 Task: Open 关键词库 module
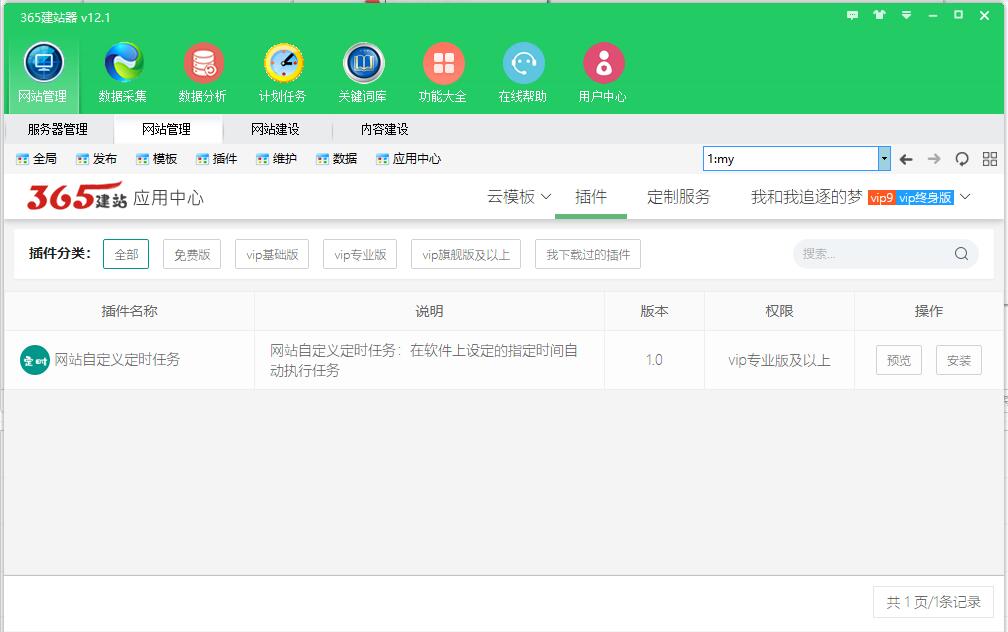click(363, 73)
